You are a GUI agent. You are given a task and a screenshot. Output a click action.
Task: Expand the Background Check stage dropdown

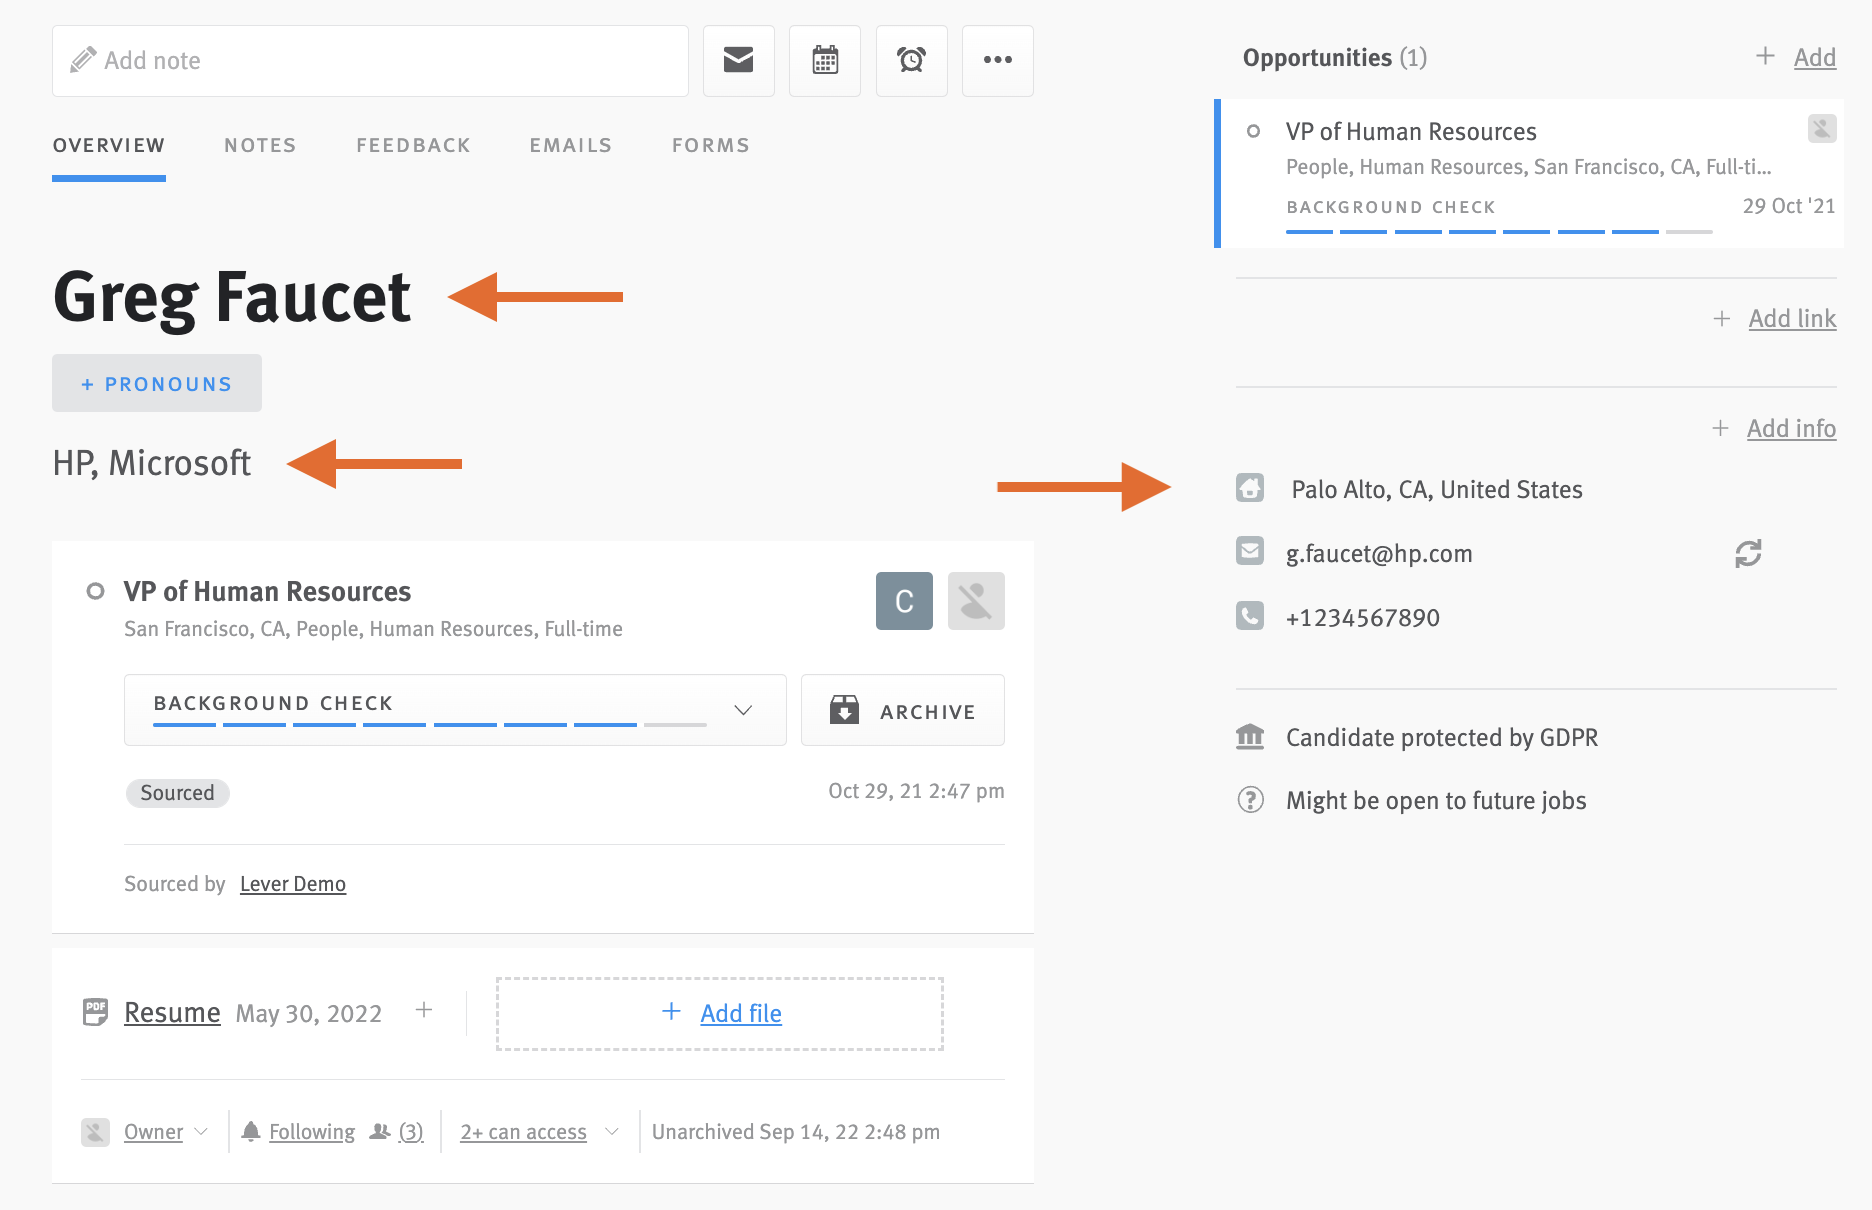743,710
